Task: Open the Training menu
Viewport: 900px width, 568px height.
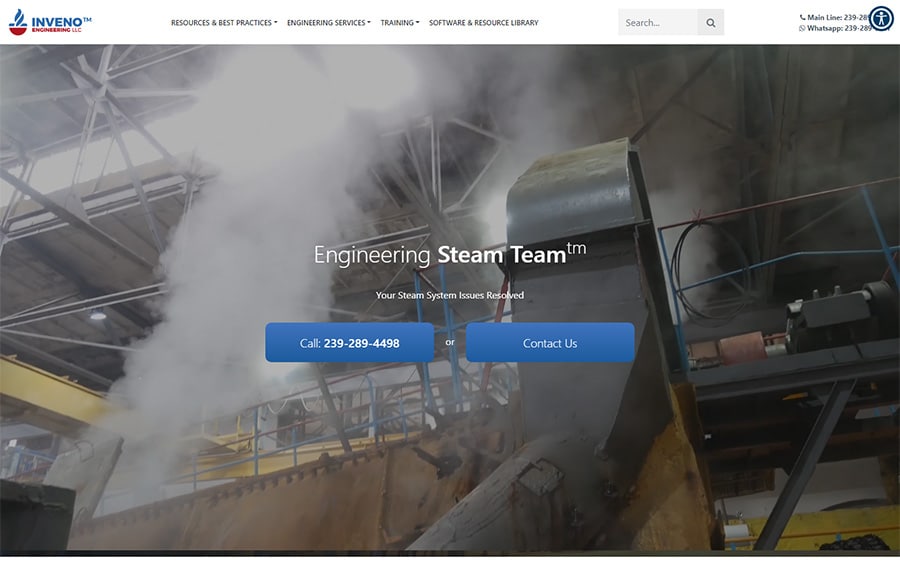Action: [x=397, y=23]
